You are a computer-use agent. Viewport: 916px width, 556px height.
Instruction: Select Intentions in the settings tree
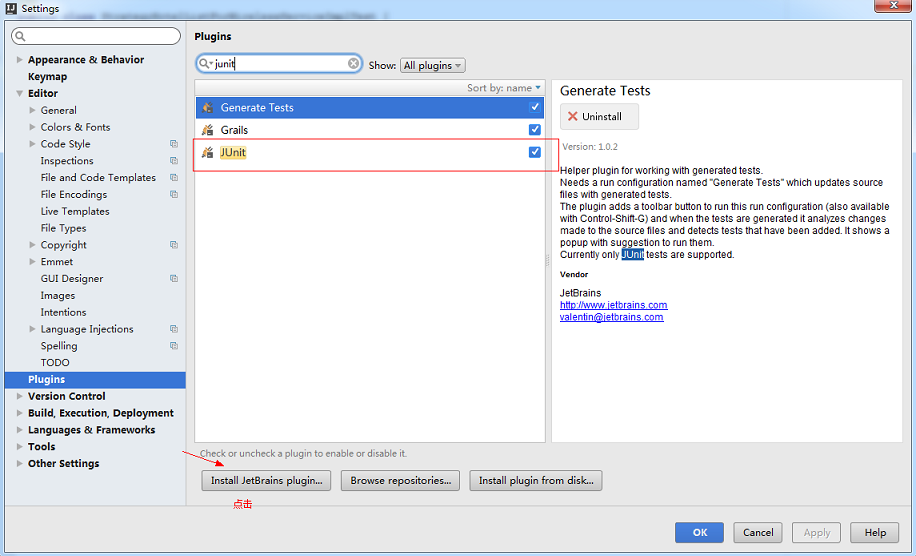[63, 312]
